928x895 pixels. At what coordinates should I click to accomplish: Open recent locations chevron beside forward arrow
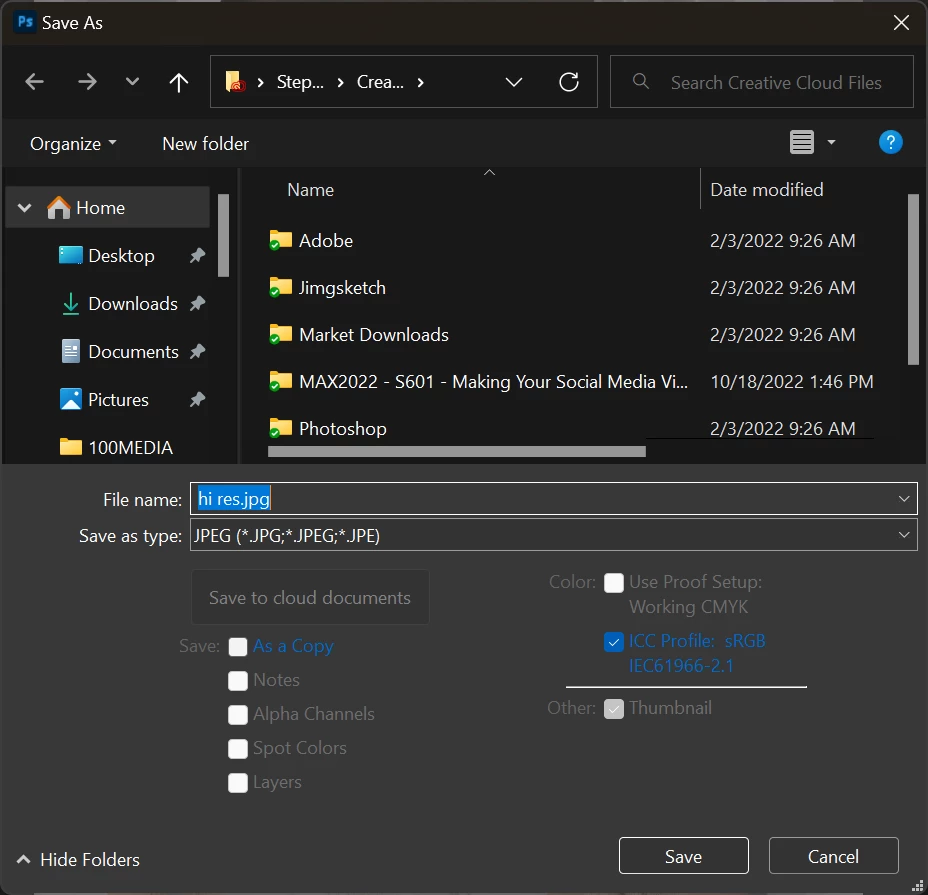(x=133, y=82)
